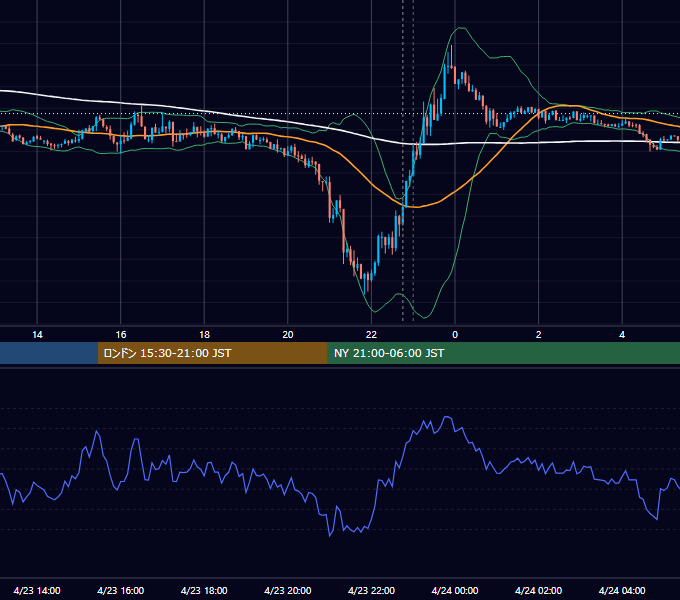This screenshot has width=680, height=600.
Task: Click the 14 hour label on price chart axis
Action: click(x=37, y=335)
